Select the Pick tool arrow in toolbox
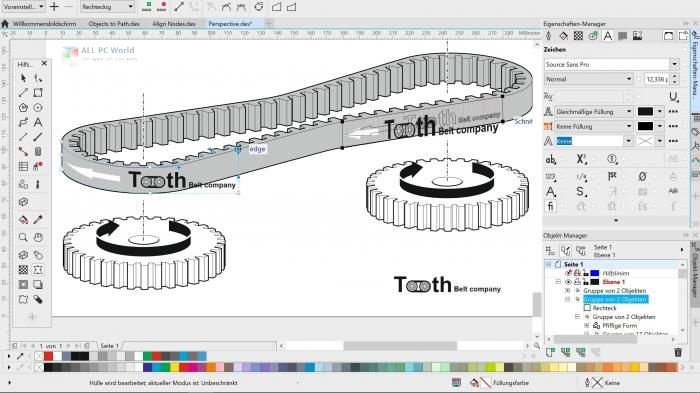The width and height of the screenshot is (700, 393). point(23,78)
